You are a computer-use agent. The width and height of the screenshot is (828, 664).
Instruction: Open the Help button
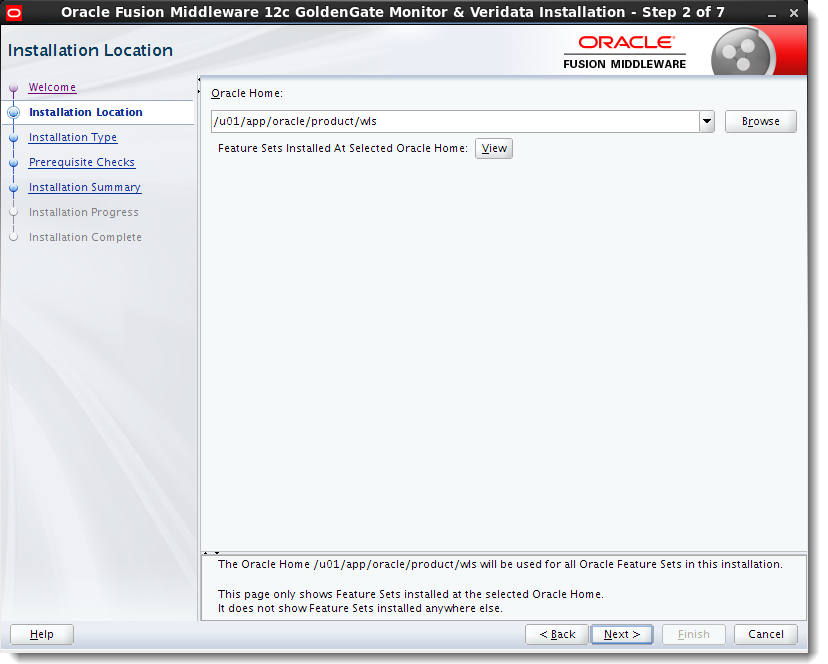tap(42, 634)
